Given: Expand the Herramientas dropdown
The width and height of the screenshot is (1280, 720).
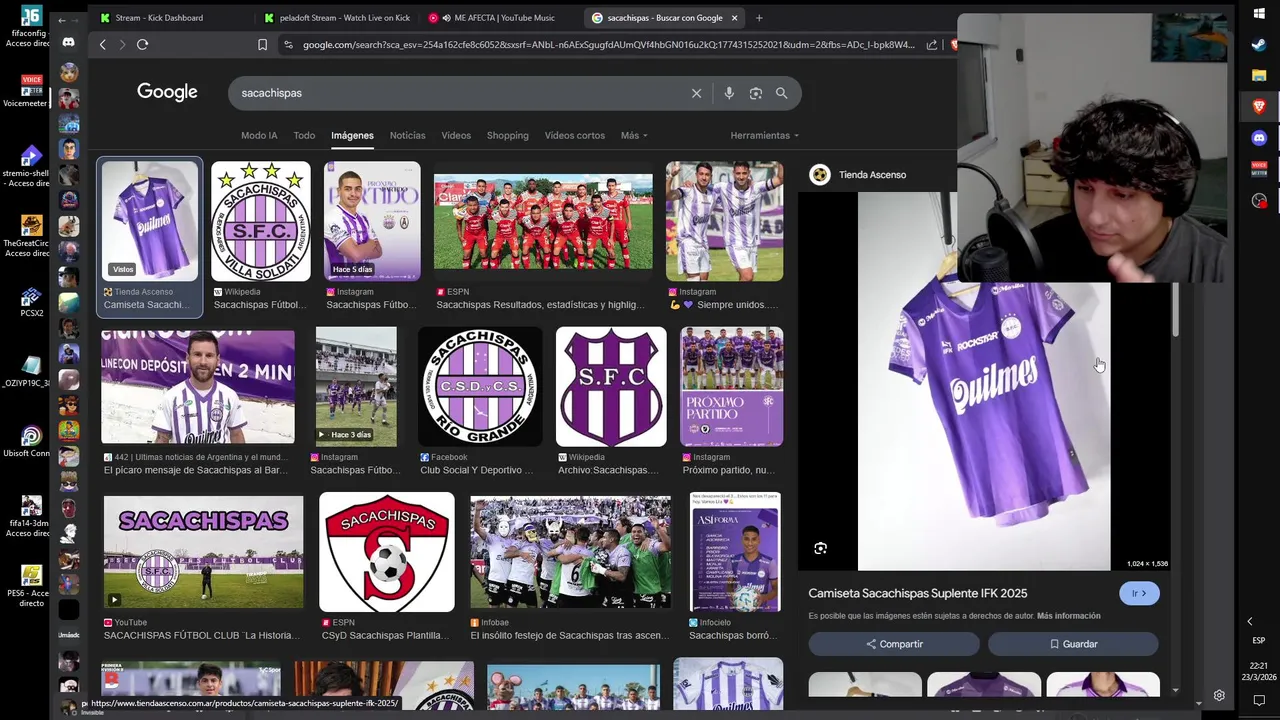Looking at the screenshot, I should click(x=765, y=135).
